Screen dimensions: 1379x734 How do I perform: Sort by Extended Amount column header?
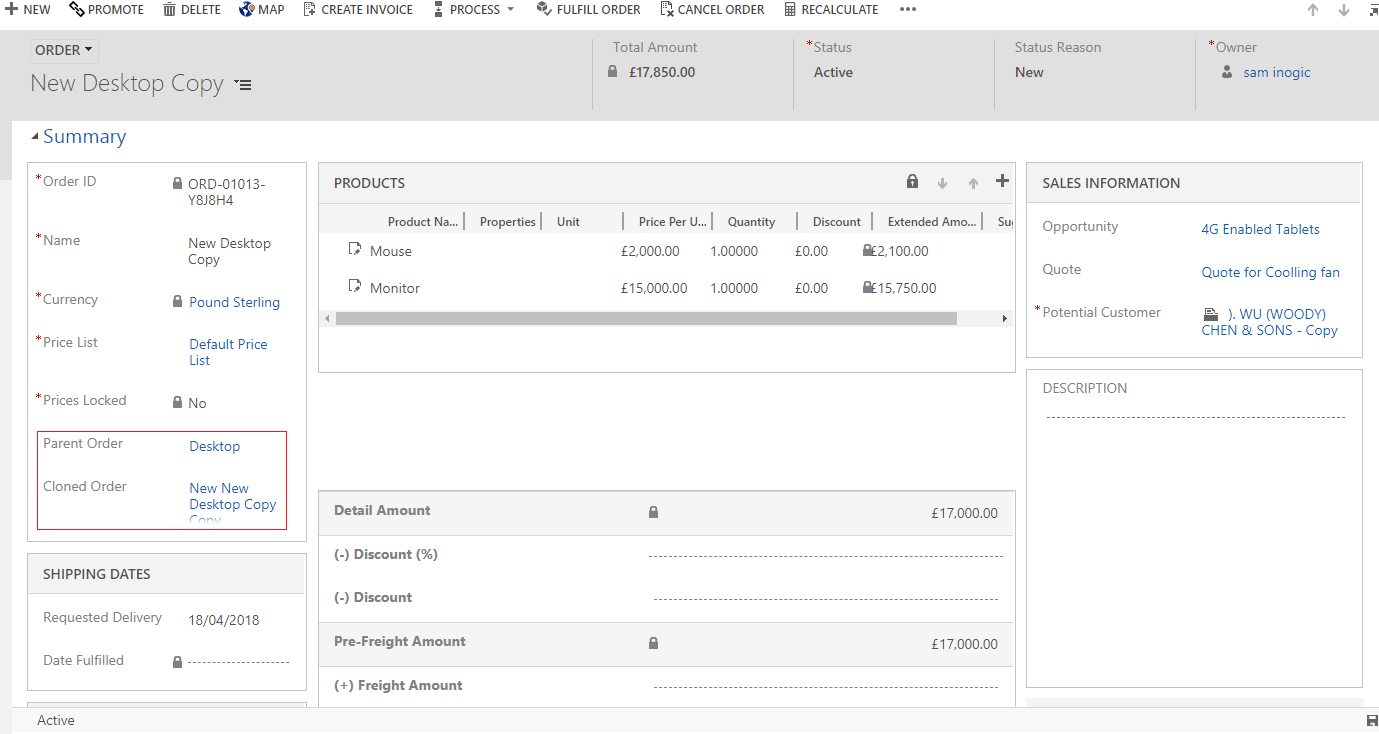click(931, 222)
